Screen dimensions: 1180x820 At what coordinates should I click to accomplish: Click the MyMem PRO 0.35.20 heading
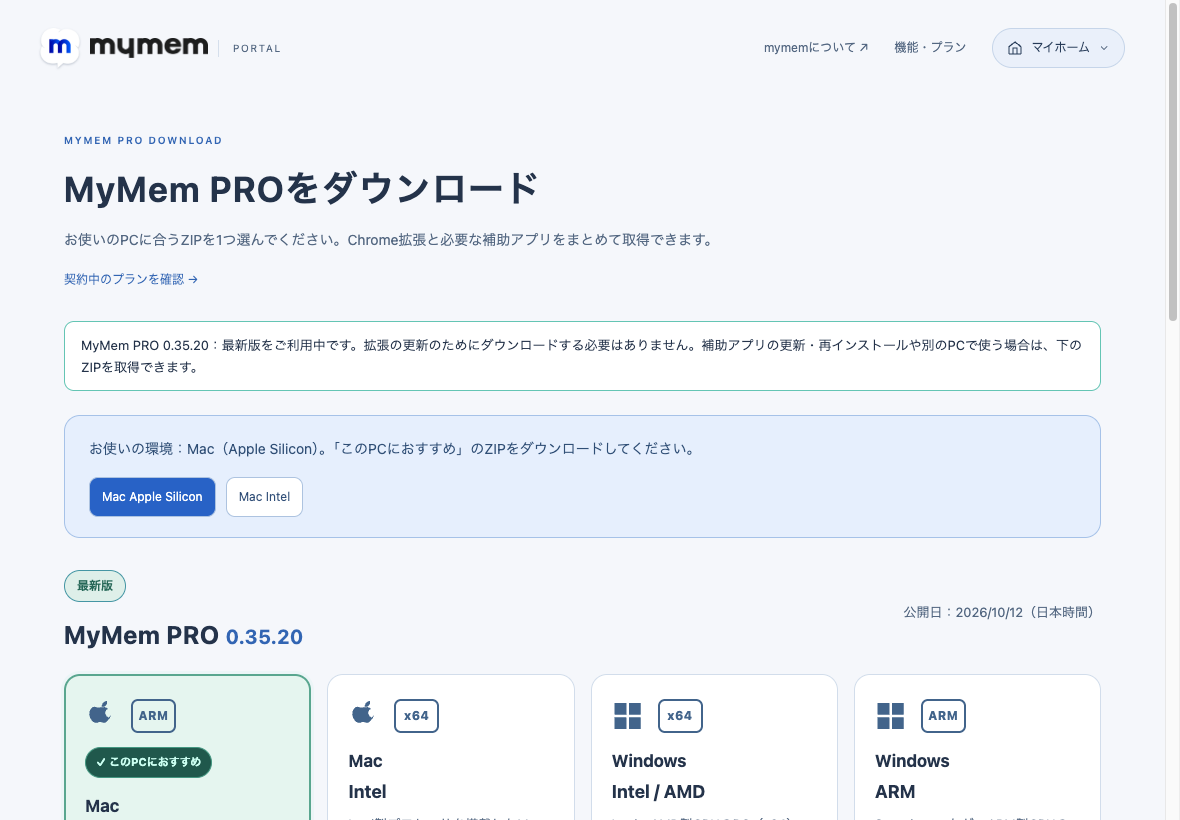pyautogui.click(x=184, y=636)
